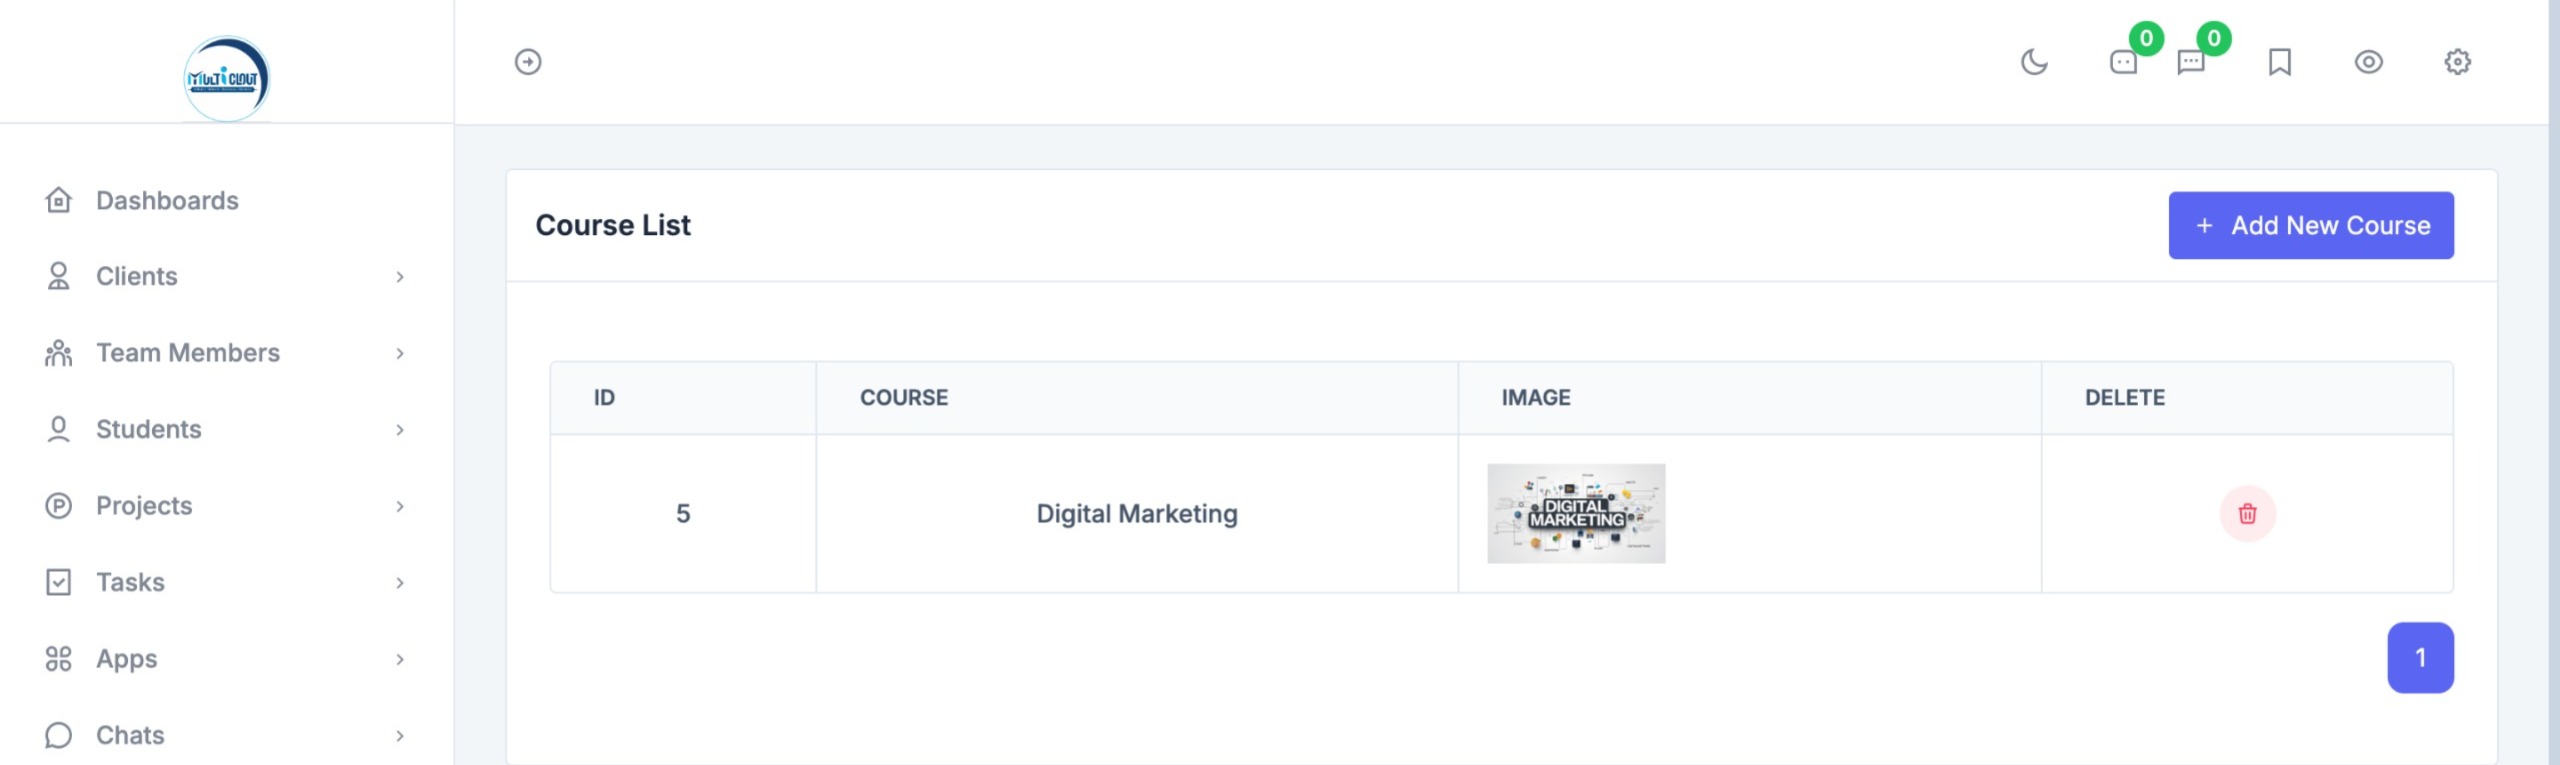Collapse sidebar using the arrow circle icon

[528, 62]
